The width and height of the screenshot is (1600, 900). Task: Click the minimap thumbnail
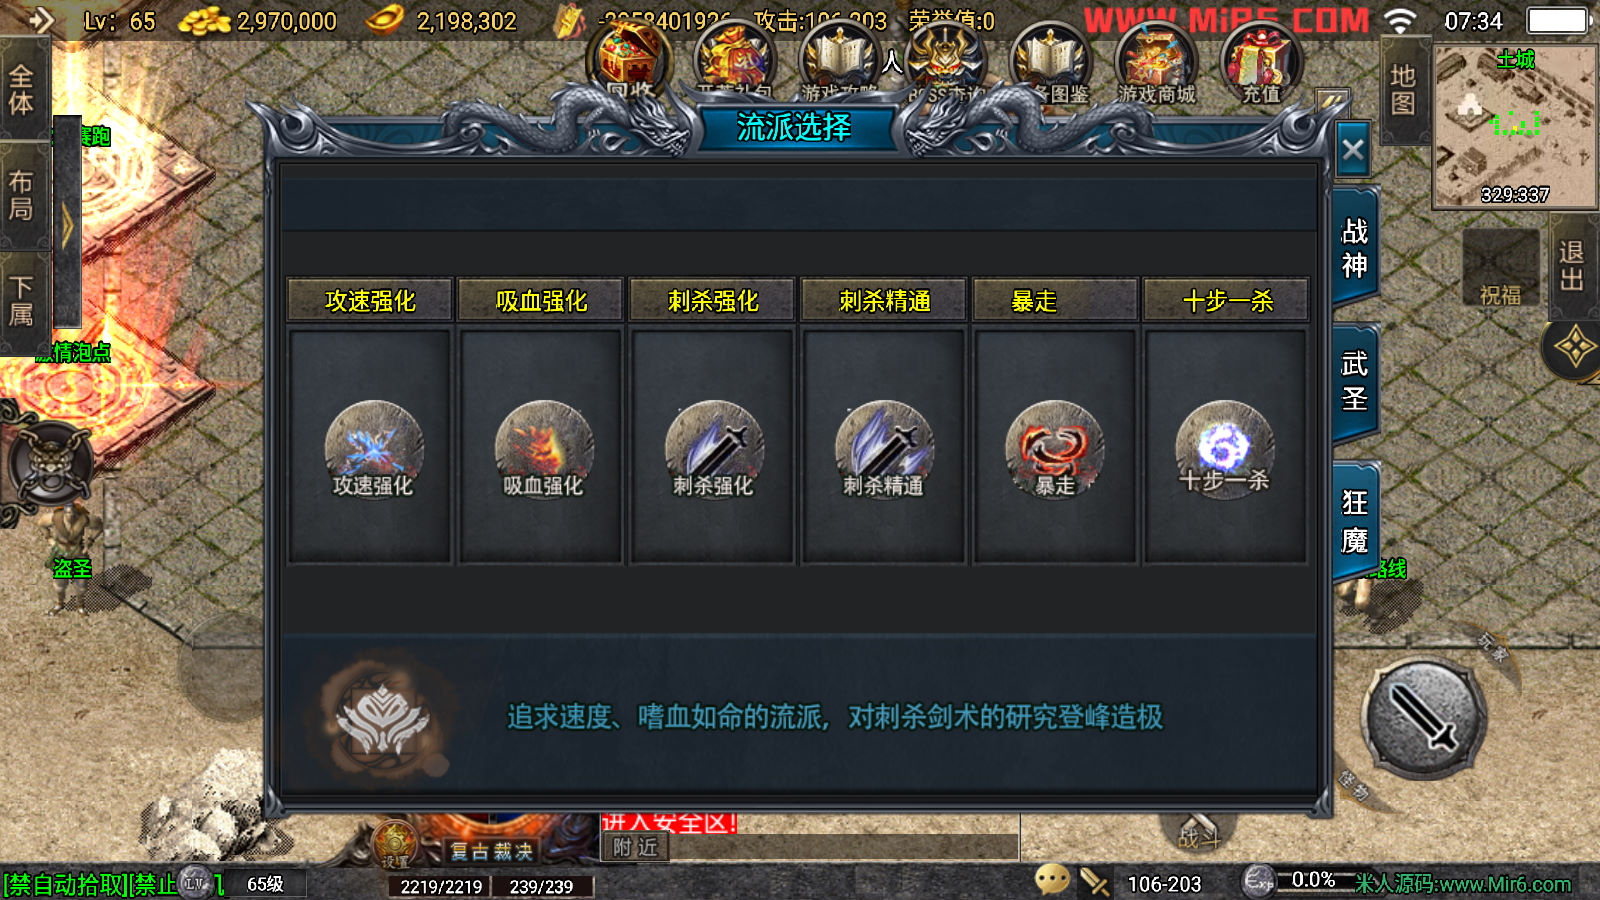[1514, 126]
